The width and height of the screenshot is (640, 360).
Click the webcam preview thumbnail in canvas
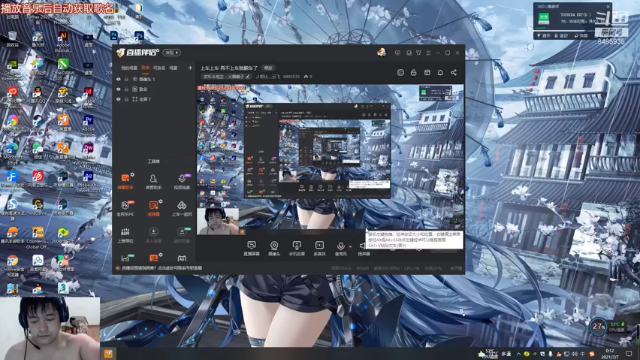(218, 221)
